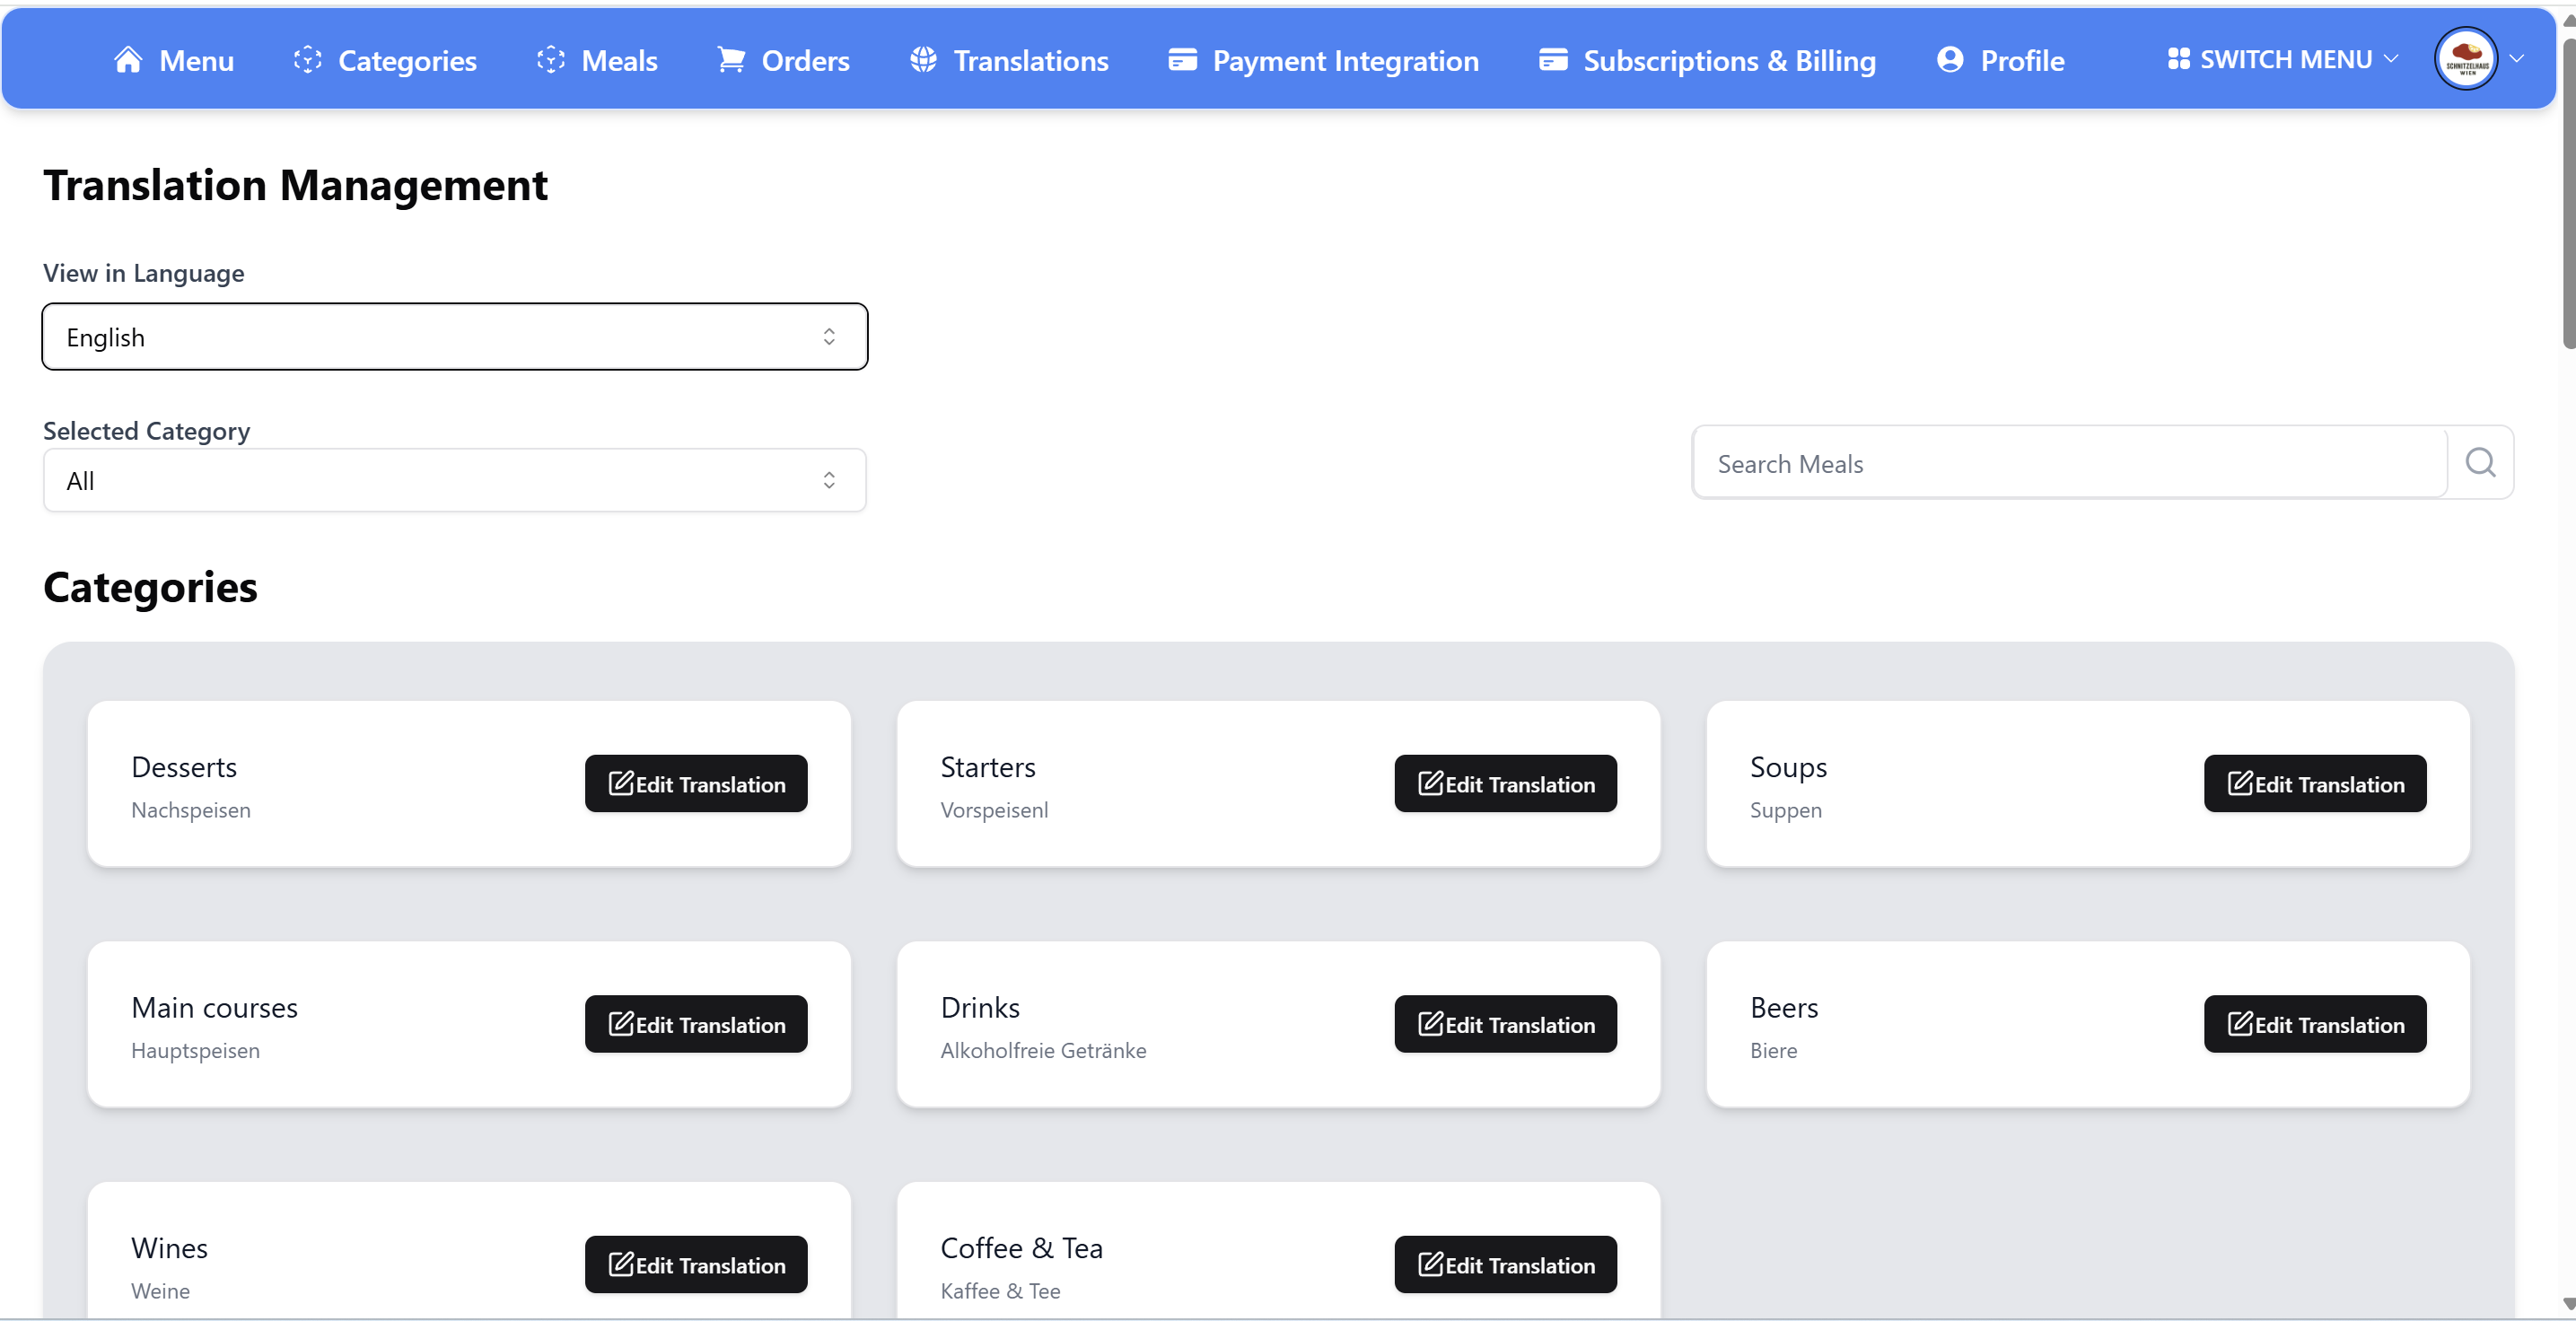Edit Translation for Desserts category
The image size is (2576, 1321).
click(x=696, y=784)
